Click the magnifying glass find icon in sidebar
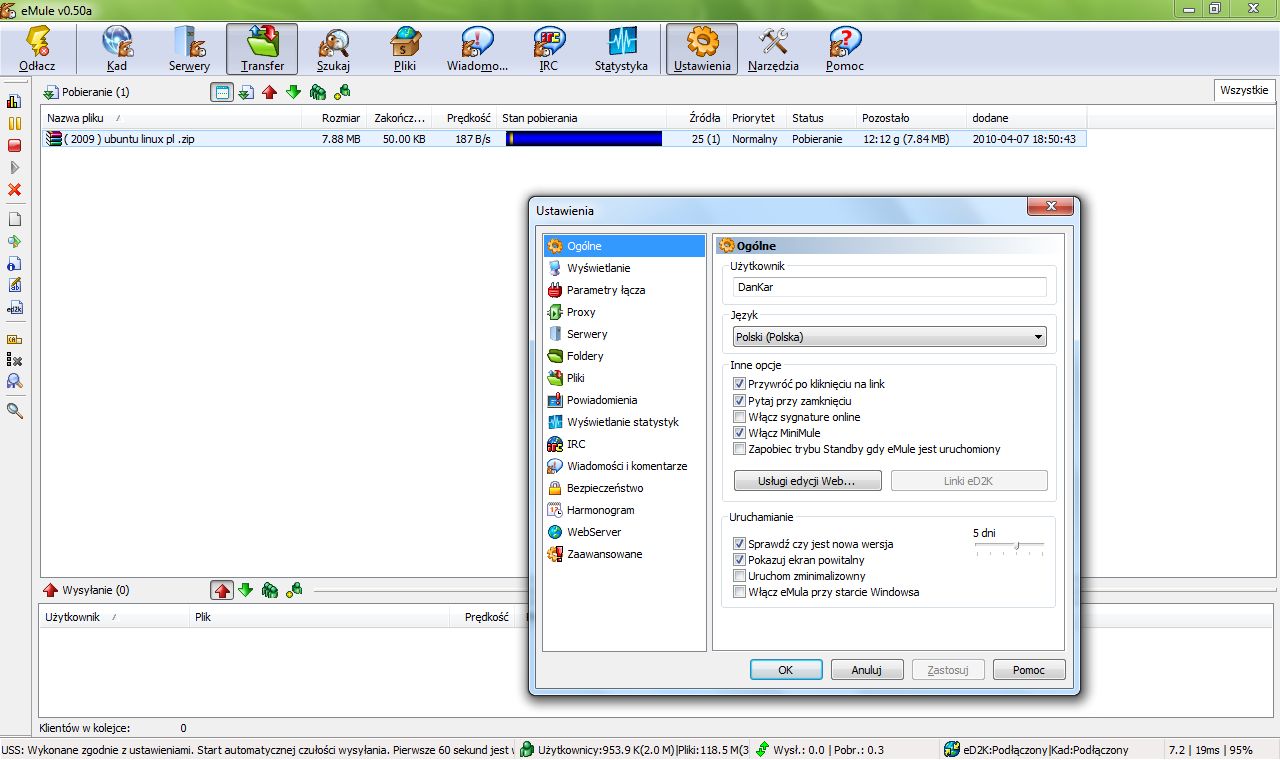This screenshot has height=760, width=1280. 15,410
